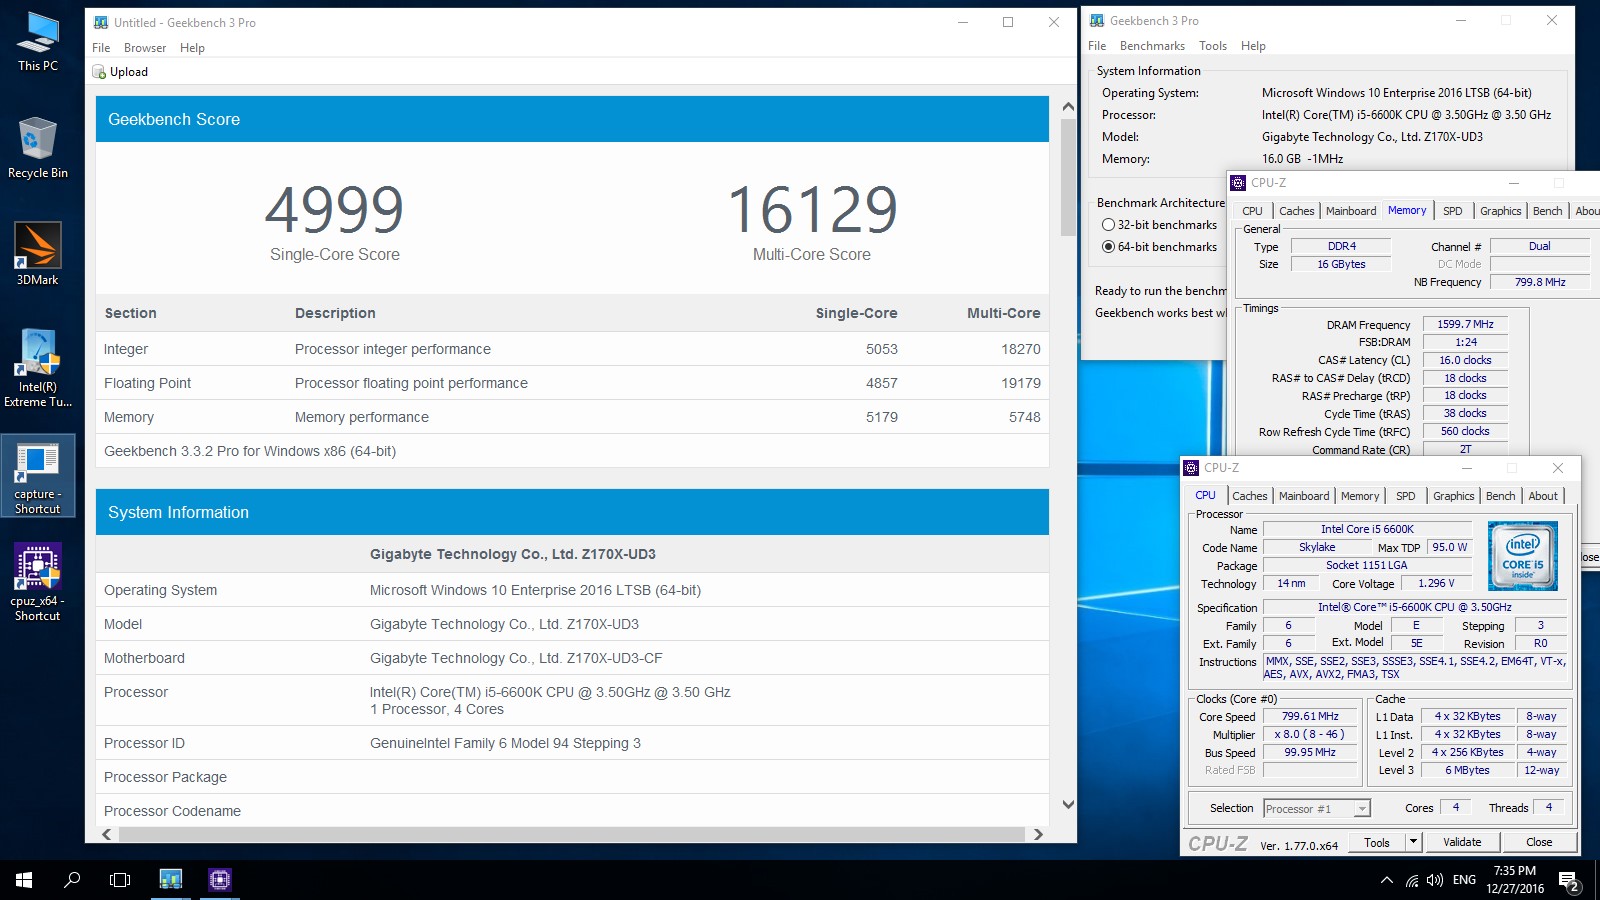Click the Floating Point row
This screenshot has height=900, width=1600.
pos(572,383)
